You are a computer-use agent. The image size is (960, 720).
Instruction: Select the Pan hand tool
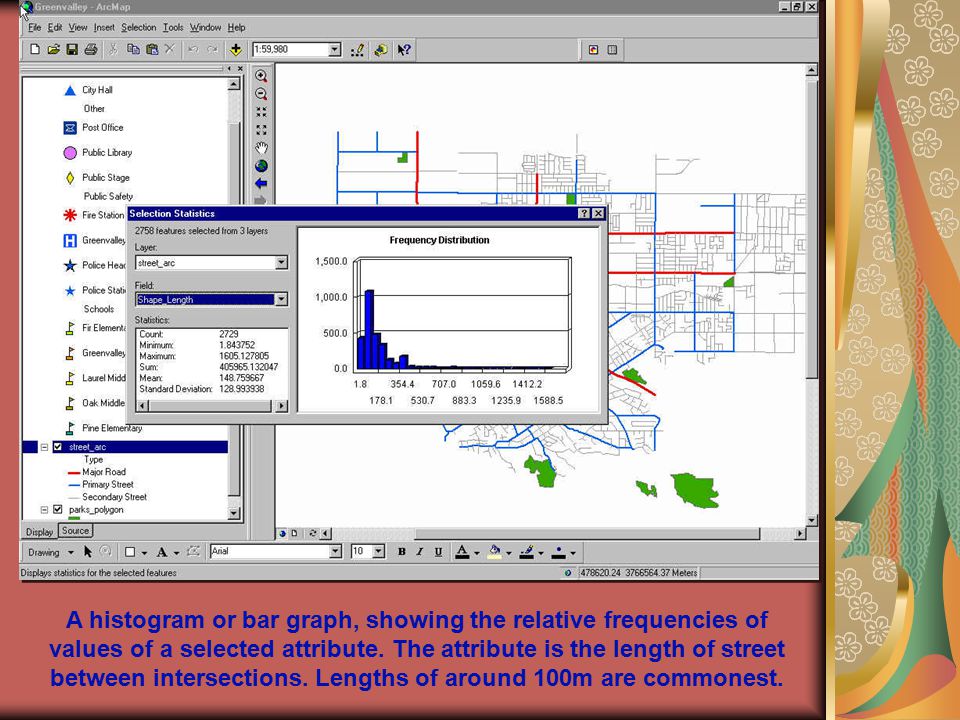point(261,148)
